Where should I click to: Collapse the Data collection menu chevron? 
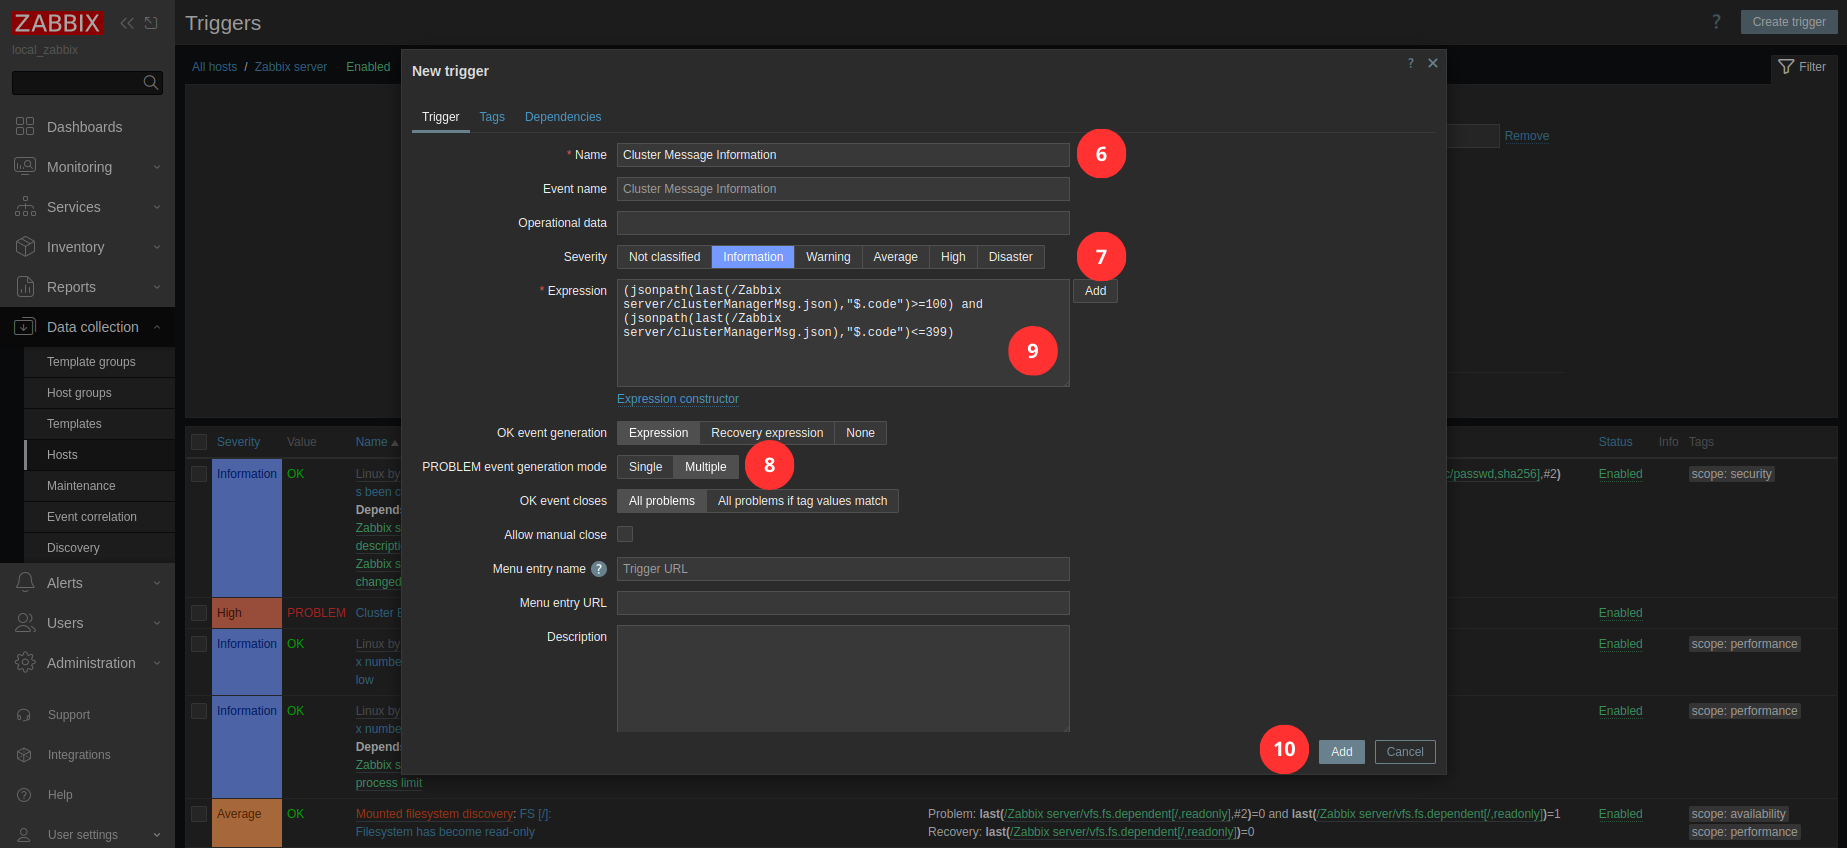(157, 327)
